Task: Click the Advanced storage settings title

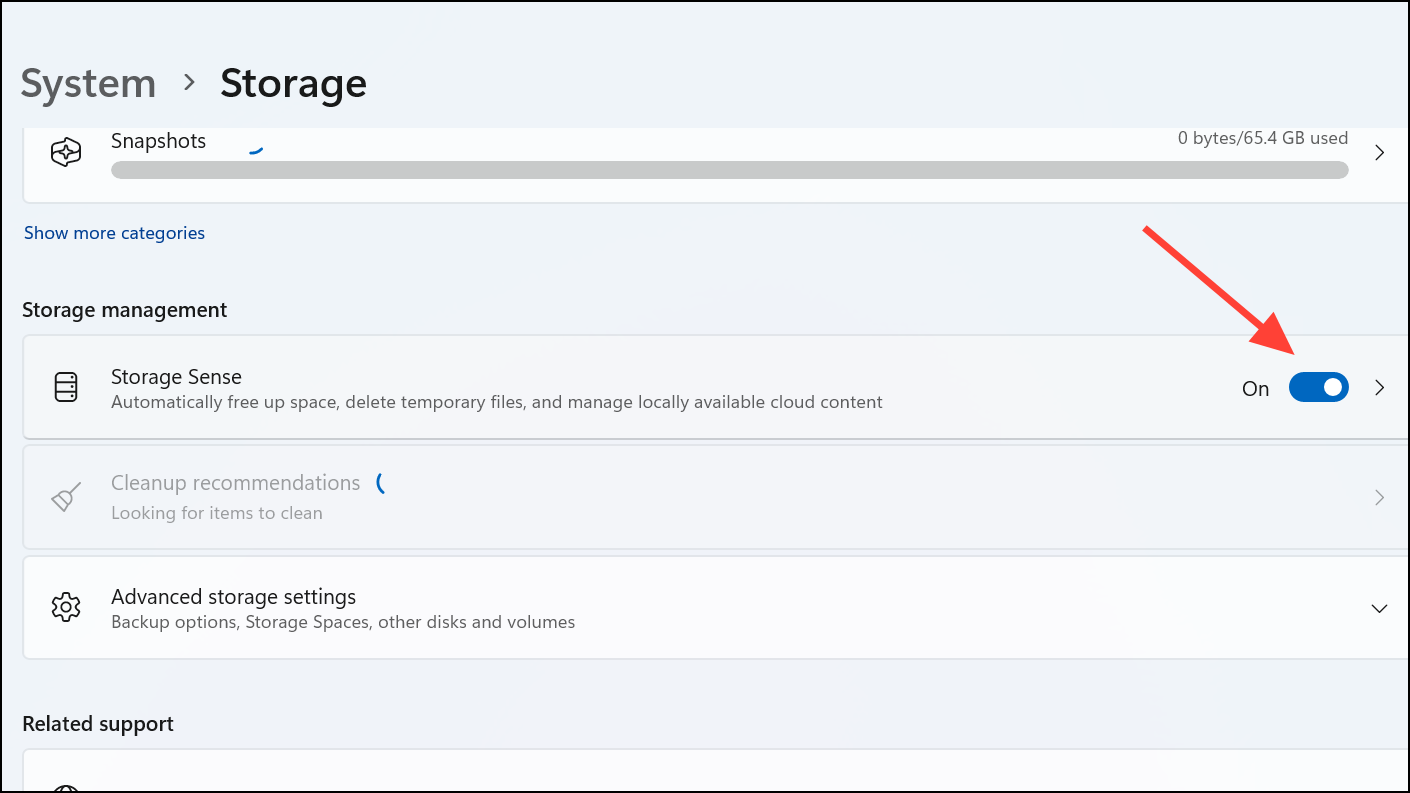Action: (x=233, y=597)
